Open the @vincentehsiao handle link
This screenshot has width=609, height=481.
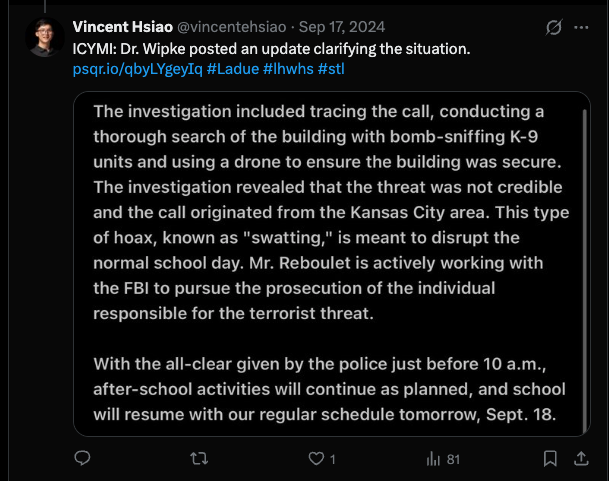coord(230,28)
